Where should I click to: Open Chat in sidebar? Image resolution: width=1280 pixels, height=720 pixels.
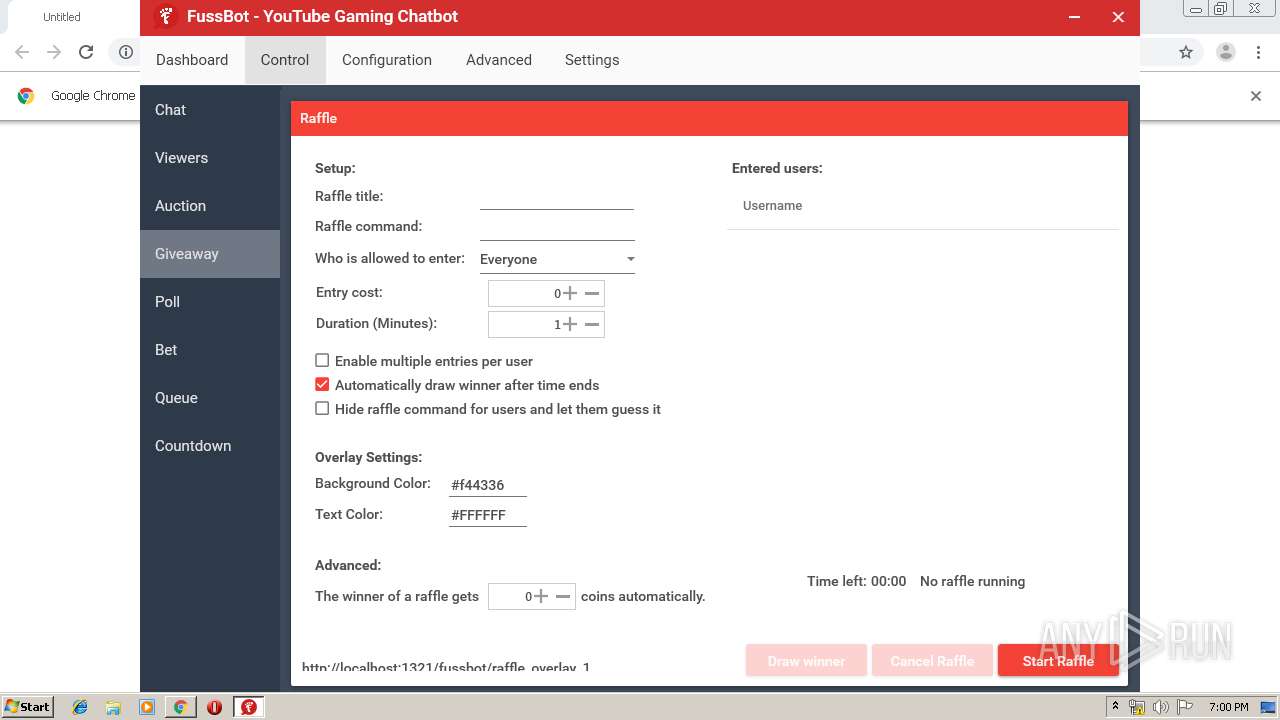210,110
